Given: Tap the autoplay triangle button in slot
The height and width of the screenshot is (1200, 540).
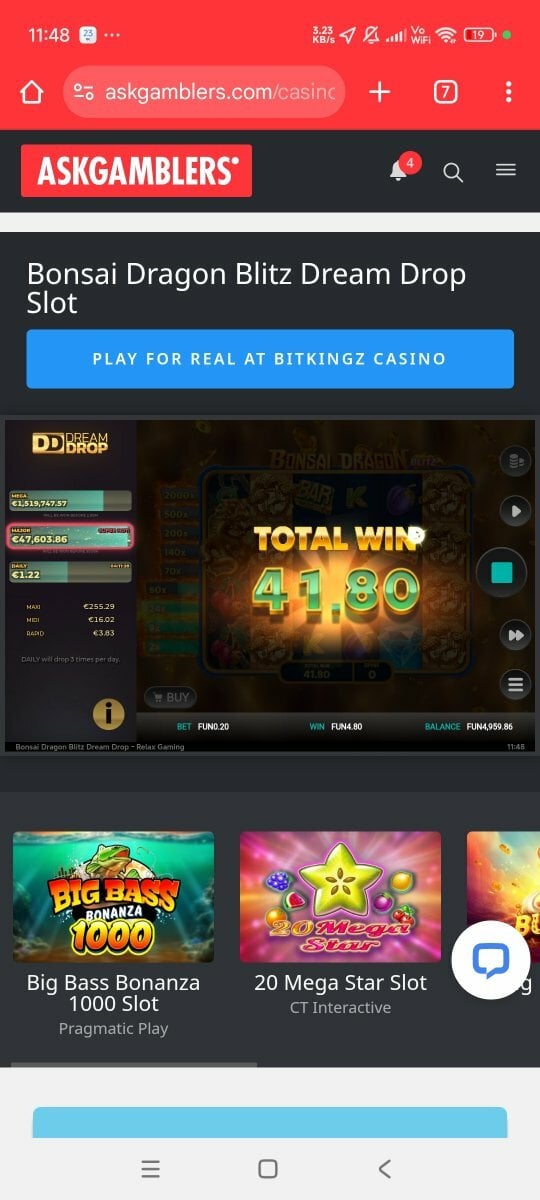Looking at the screenshot, I should pyautogui.click(x=515, y=511).
